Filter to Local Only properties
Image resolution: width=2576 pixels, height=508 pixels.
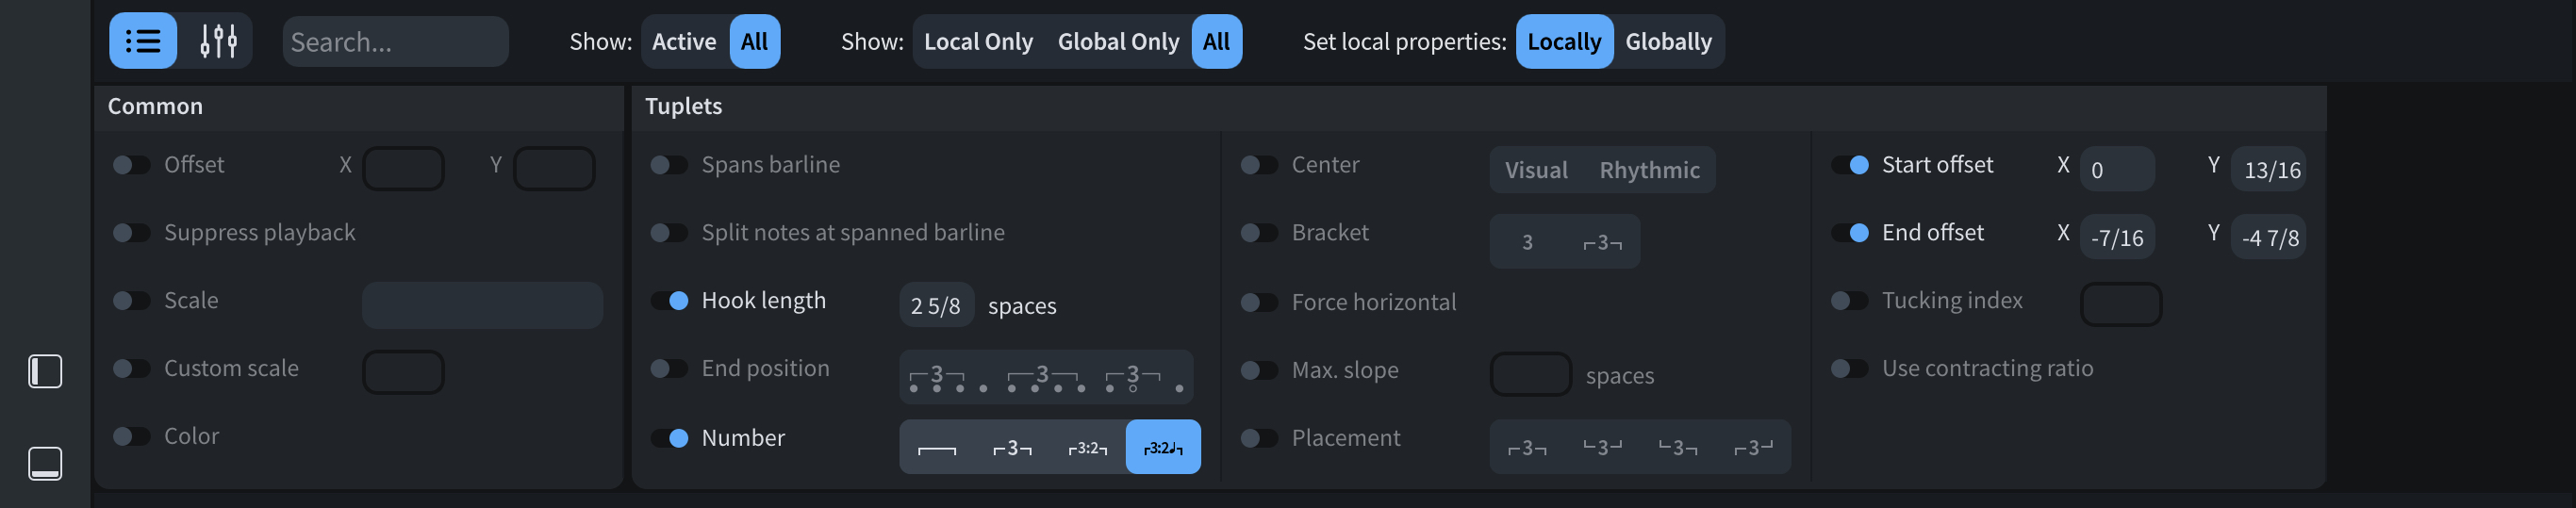click(977, 41)
